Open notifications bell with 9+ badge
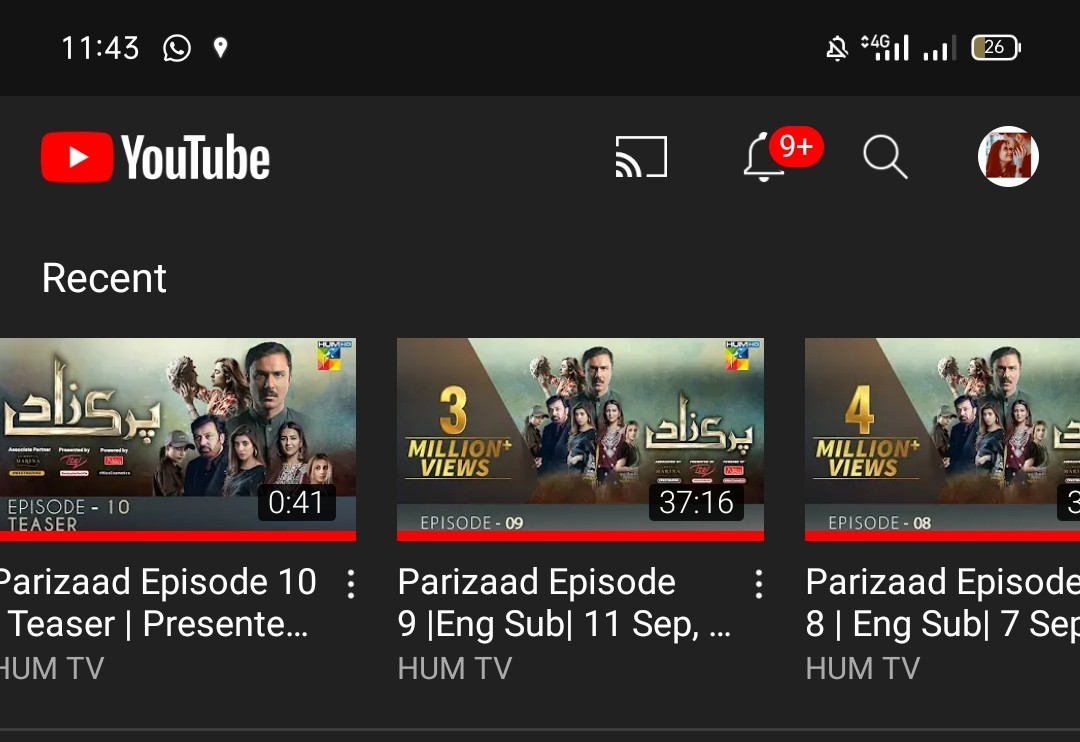The width and height of the screenshot is (1080, 742). 782,154
